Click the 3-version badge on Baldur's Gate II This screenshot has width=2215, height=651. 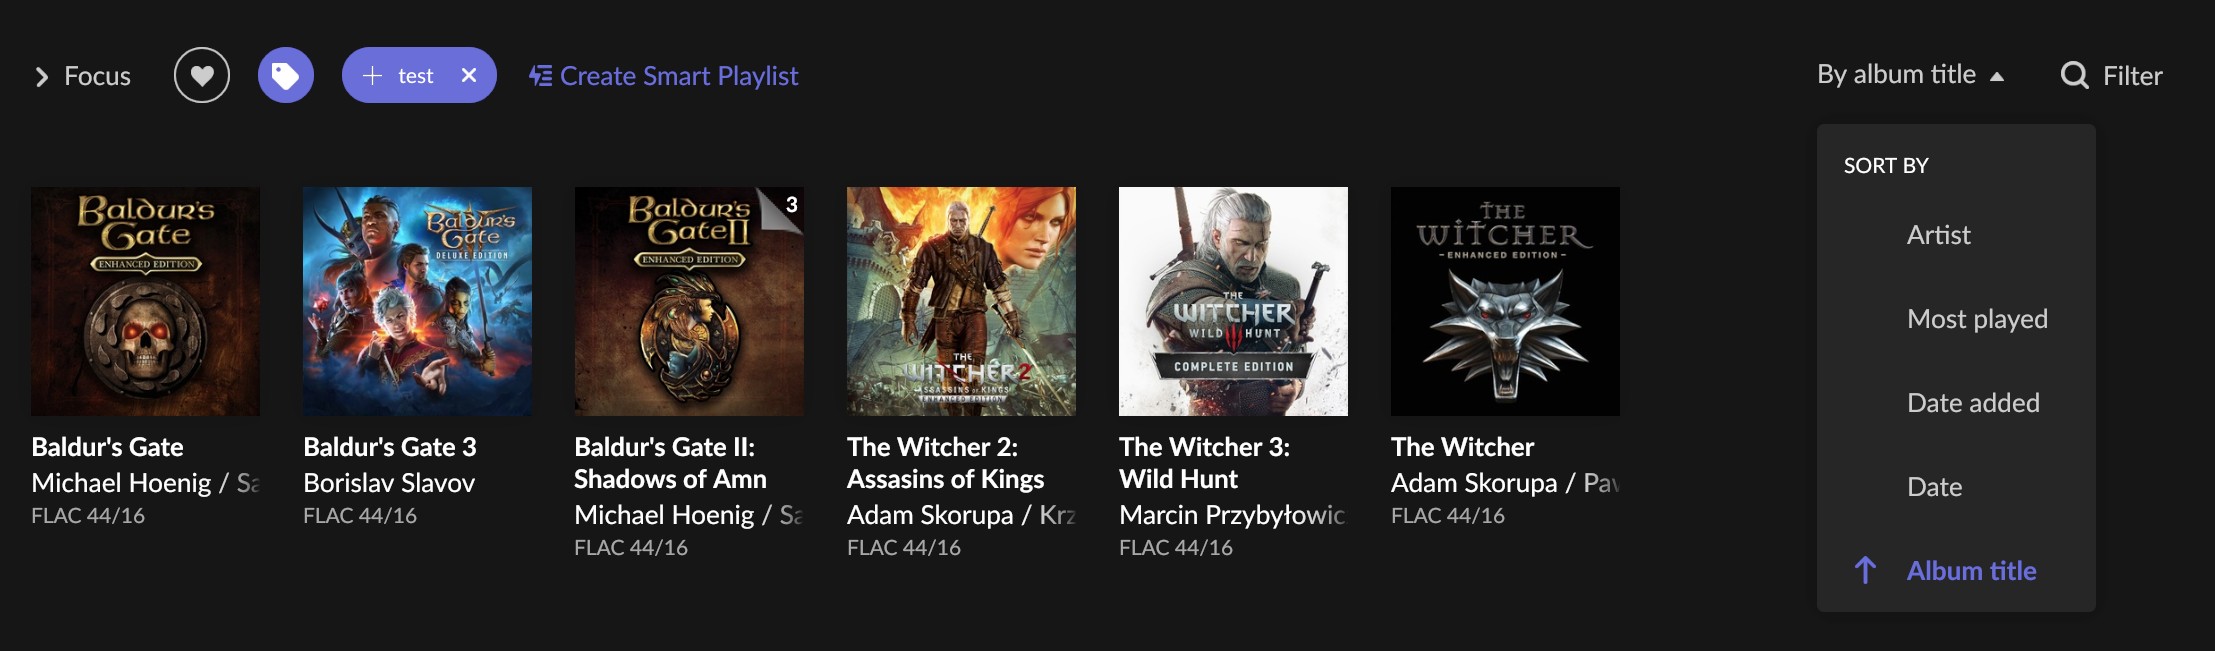(x=790, y=205)
